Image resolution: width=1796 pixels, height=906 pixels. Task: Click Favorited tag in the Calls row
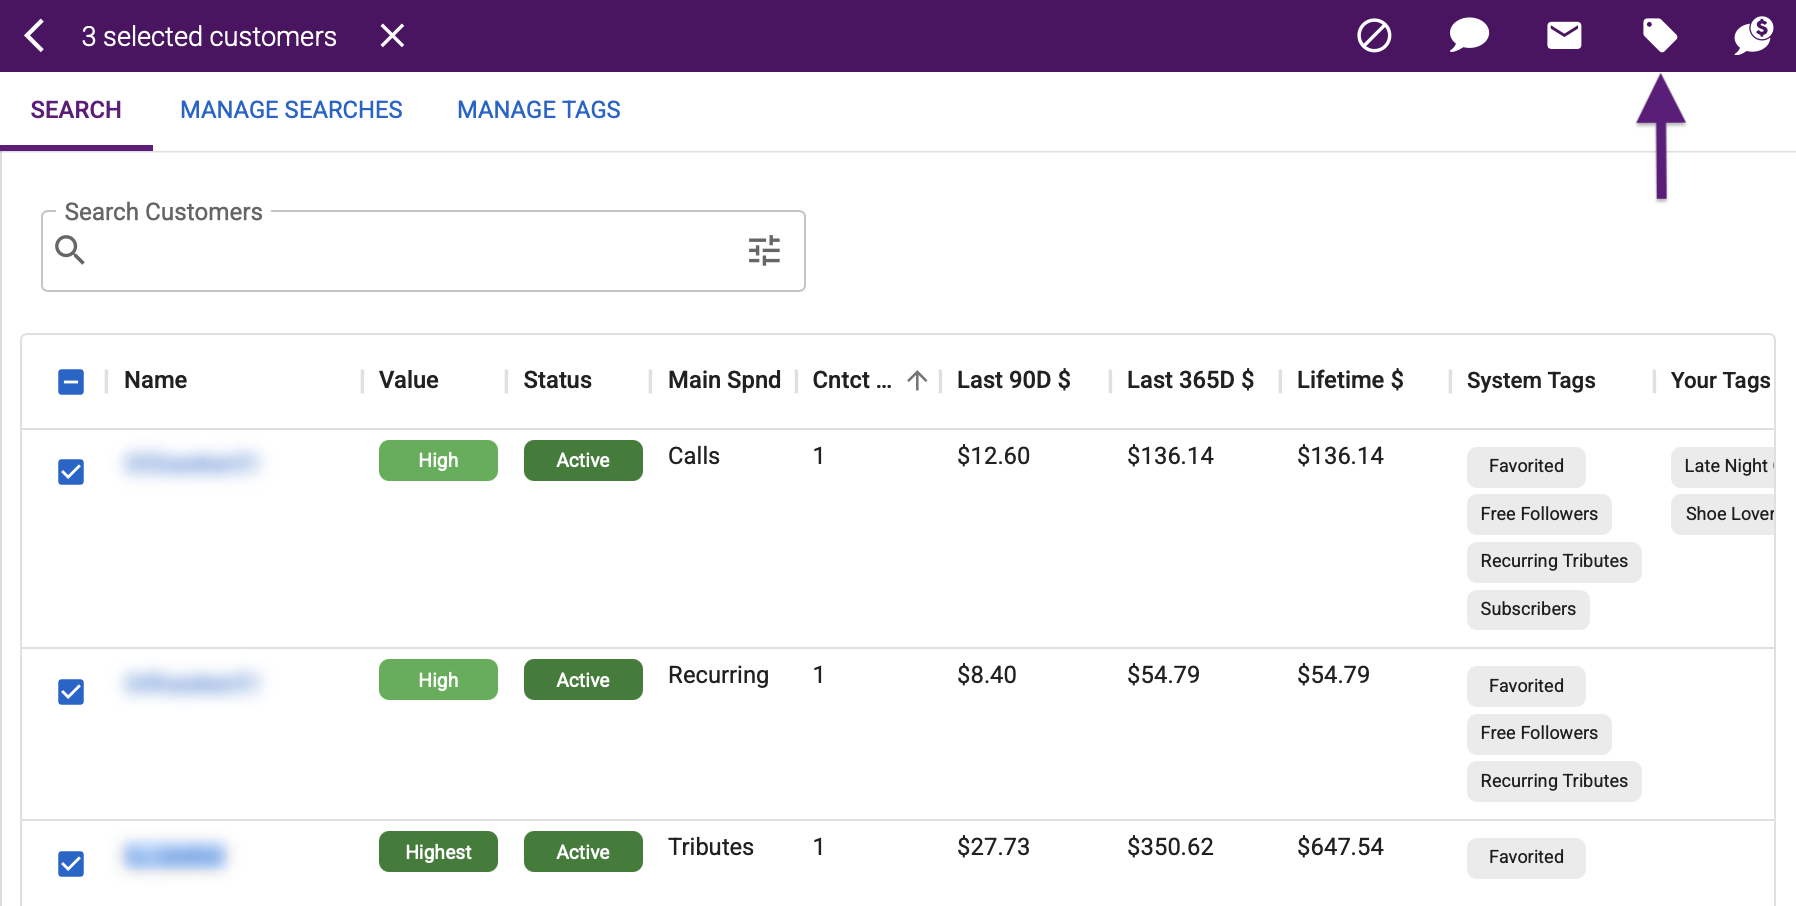pyautogui.click(x=1526, y=466)
